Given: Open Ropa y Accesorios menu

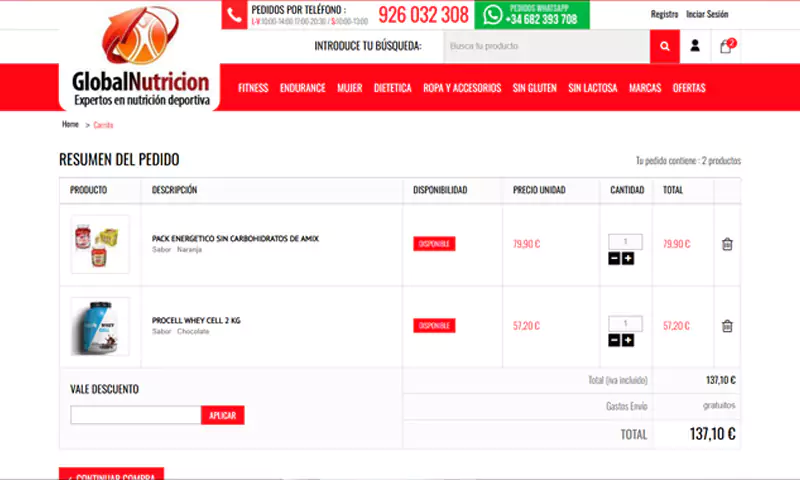Looking at the screenshot, I should click(x=462, y=88).
